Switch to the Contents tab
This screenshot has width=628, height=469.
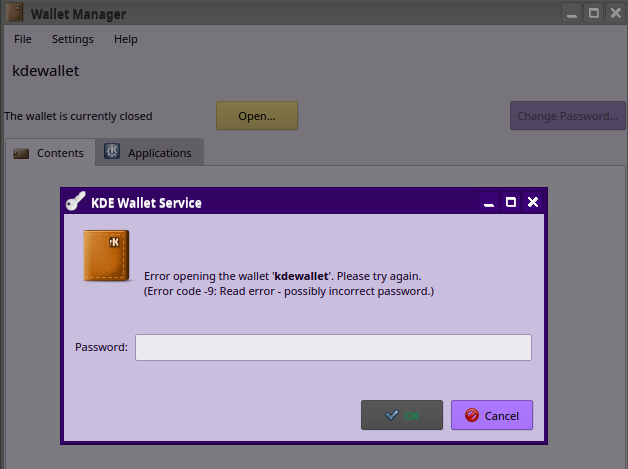[49, 153]
